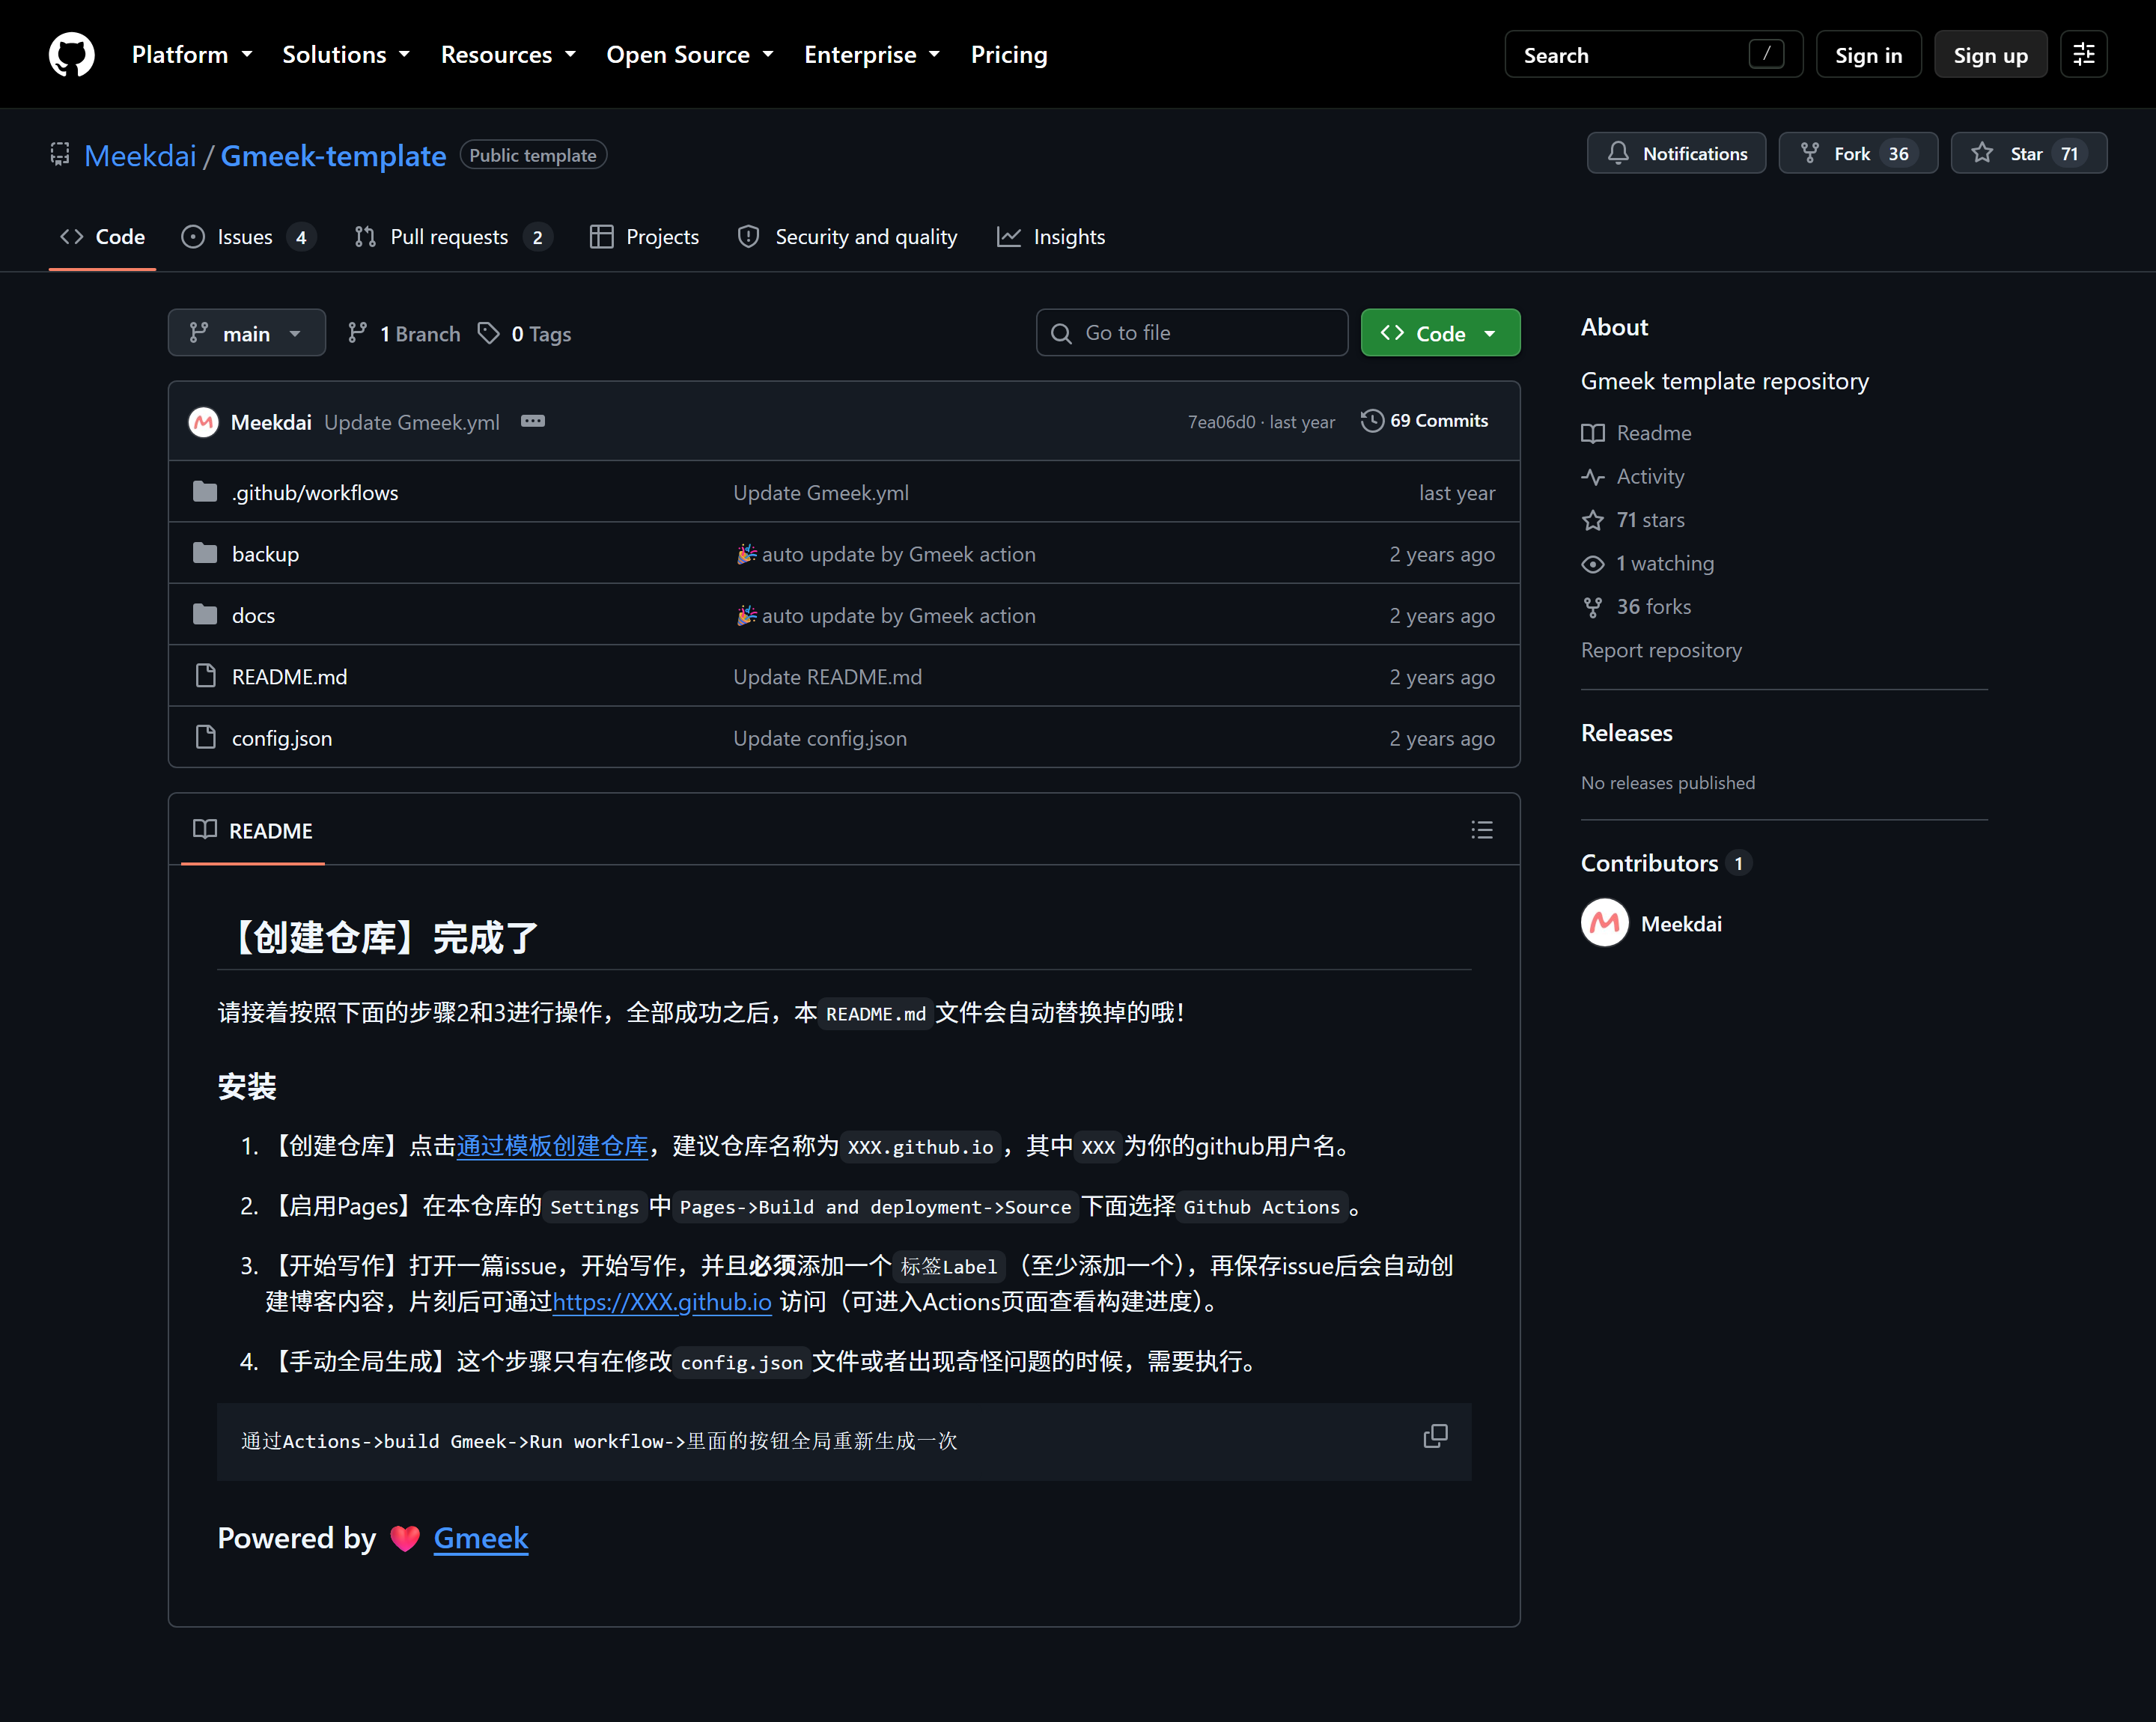This screenshot has width=2156, height=1722.
Task: View the 71 stars list
Action: (1633, 520)
